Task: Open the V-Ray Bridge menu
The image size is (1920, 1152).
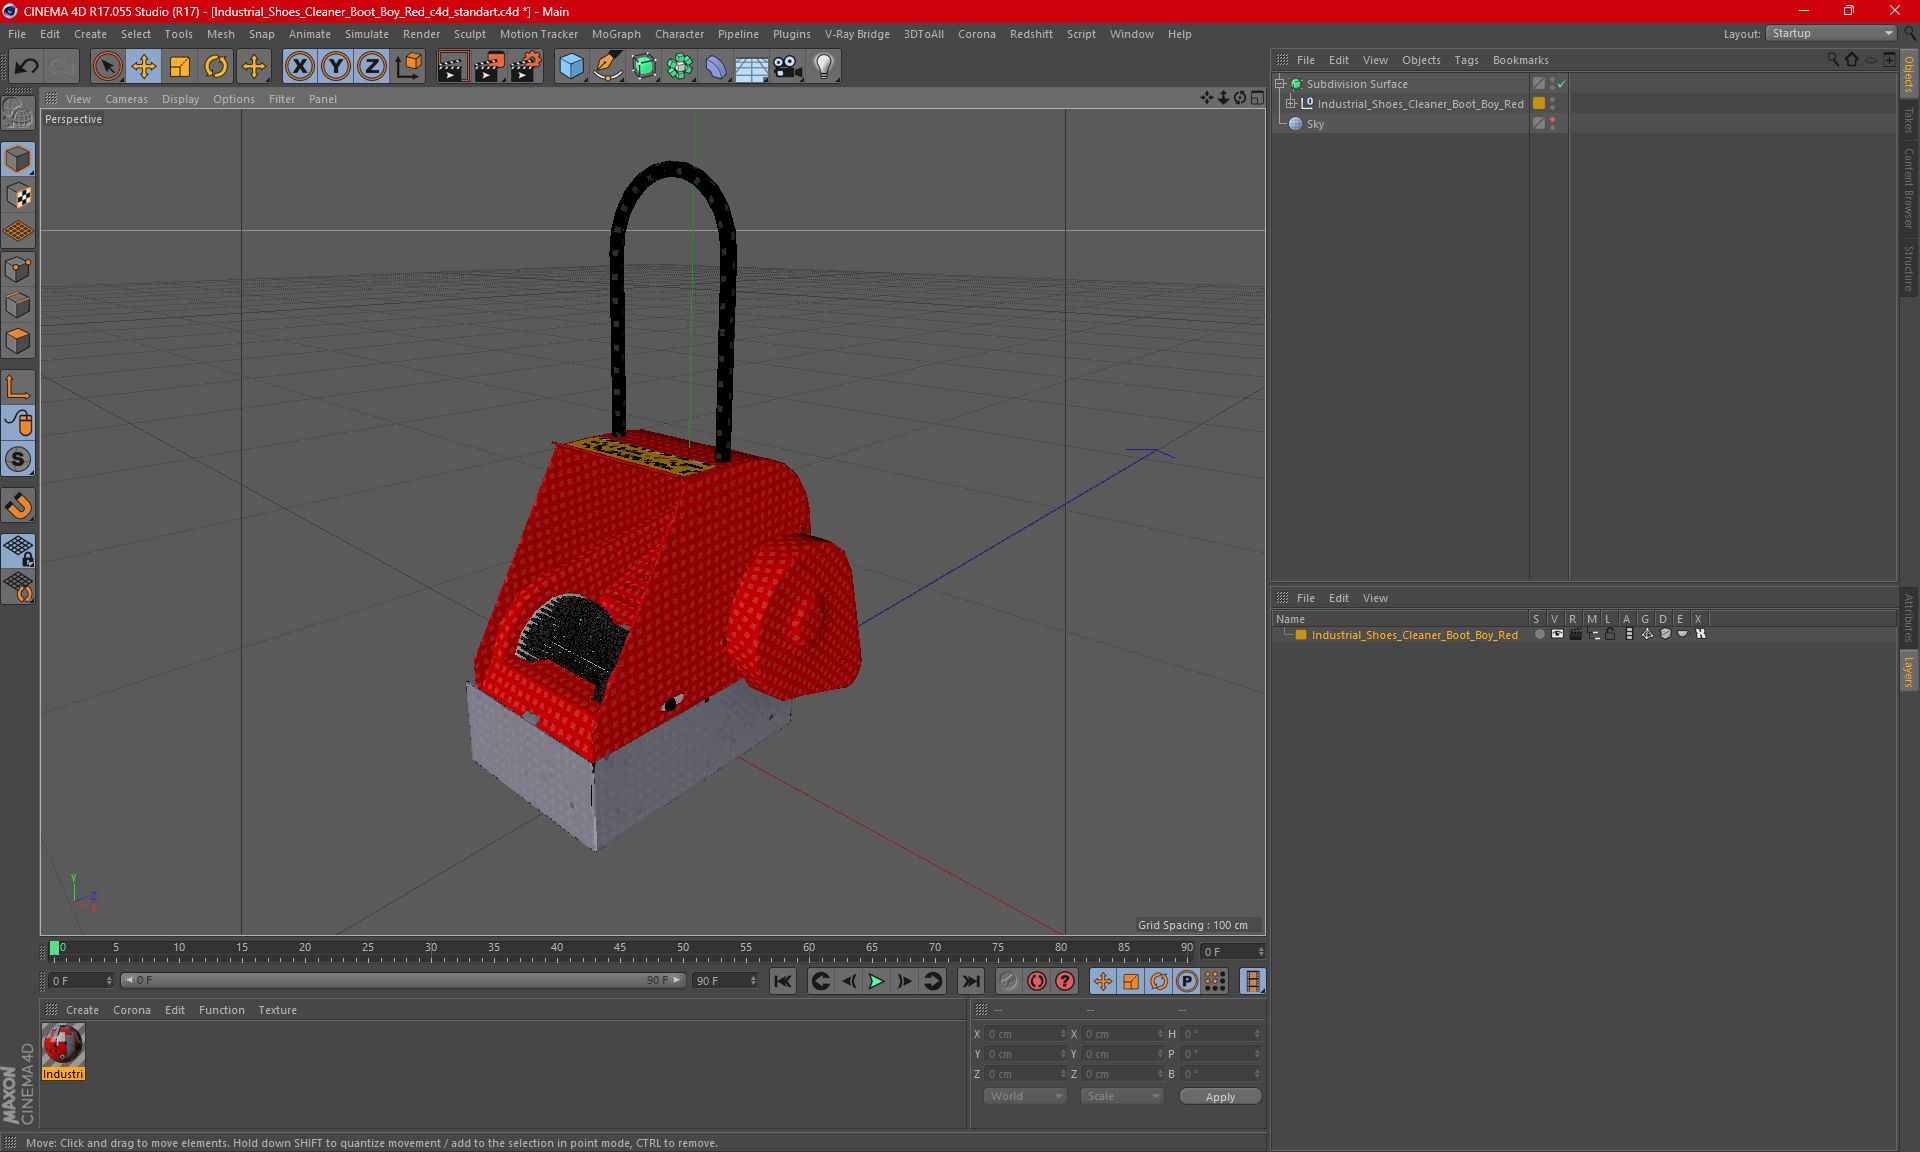Action: [857, 34]
